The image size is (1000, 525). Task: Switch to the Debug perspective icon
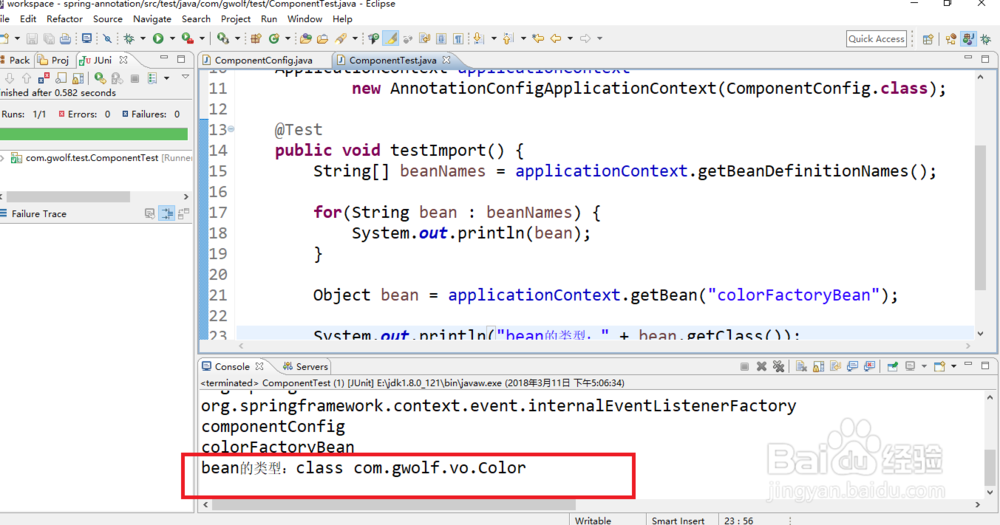click(x=985, y=39)
